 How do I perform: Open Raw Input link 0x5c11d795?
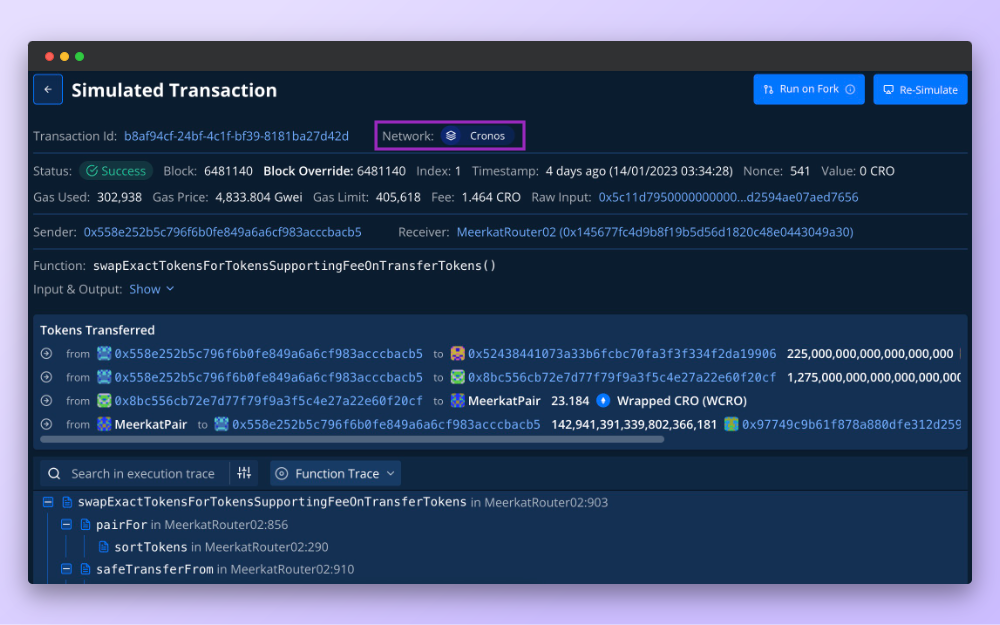point(728,197)
